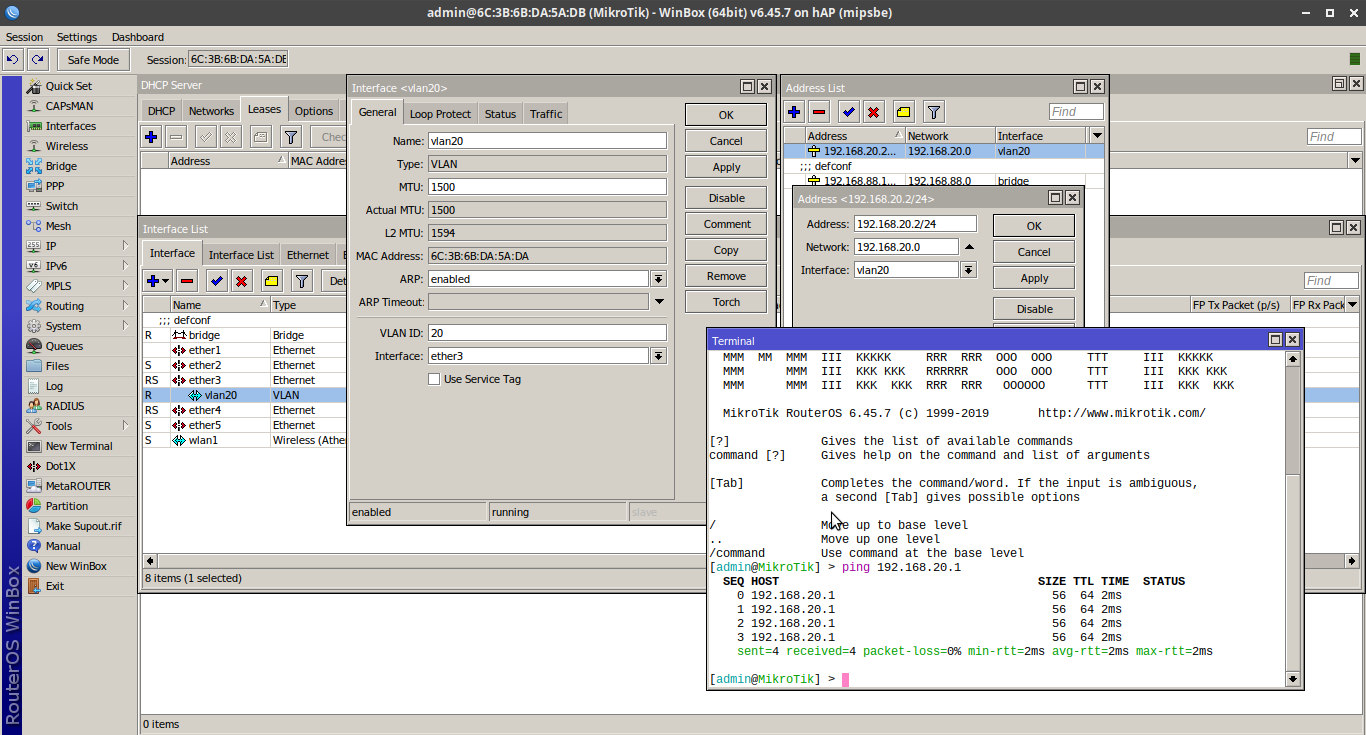The width and height of the screenshot is (1366, 735).
Task: Click the filter funnel icon in Address List
Action: click(x=932, y=112)
